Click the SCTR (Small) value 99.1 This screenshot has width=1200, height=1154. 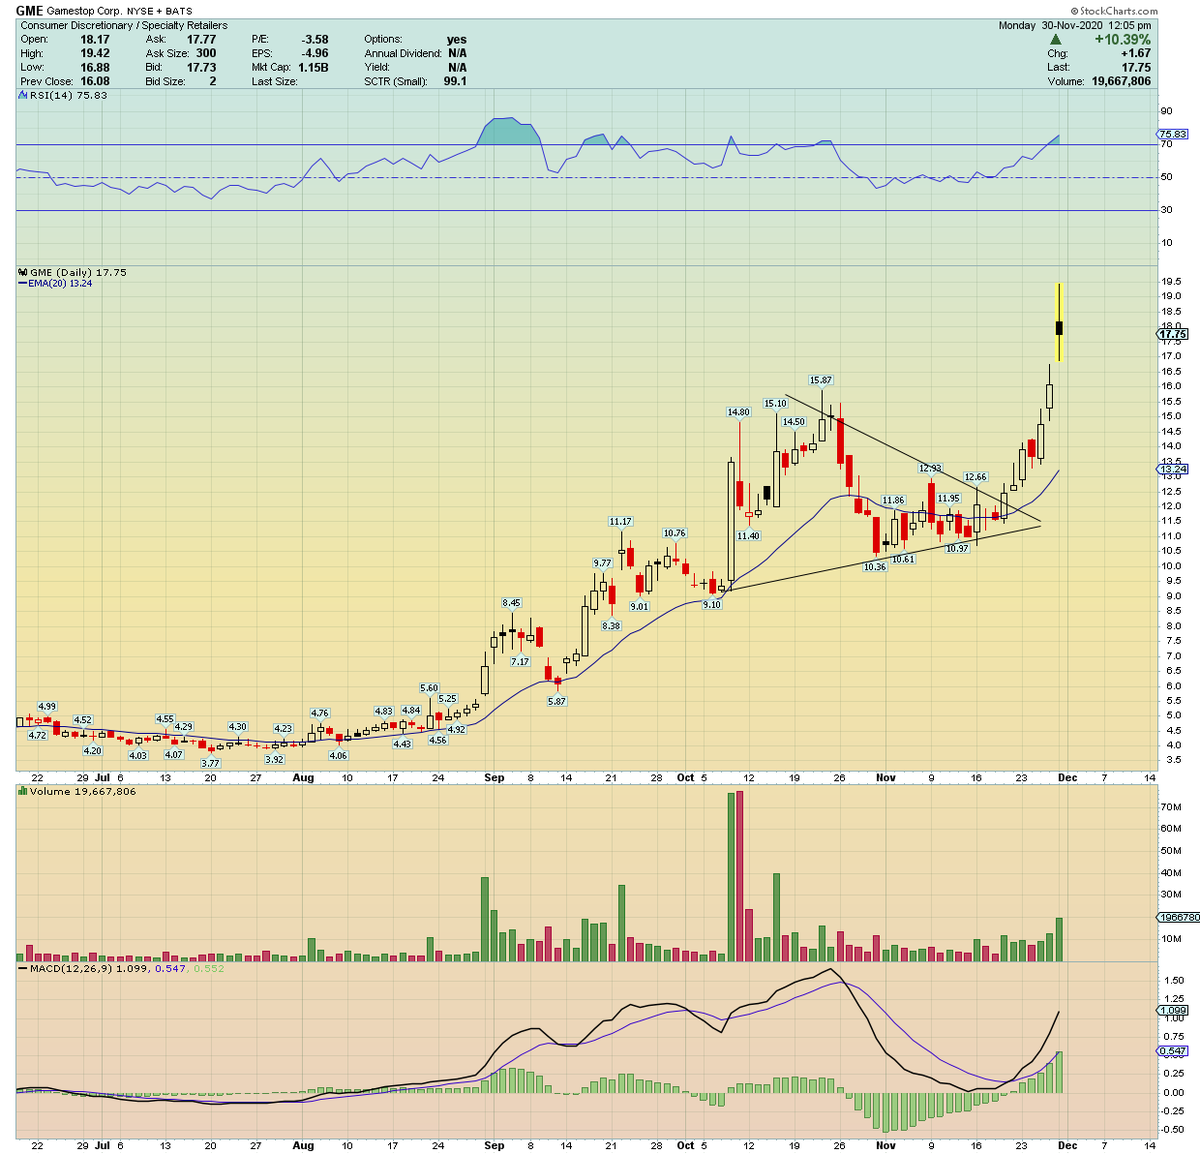(x=455, y=81)
